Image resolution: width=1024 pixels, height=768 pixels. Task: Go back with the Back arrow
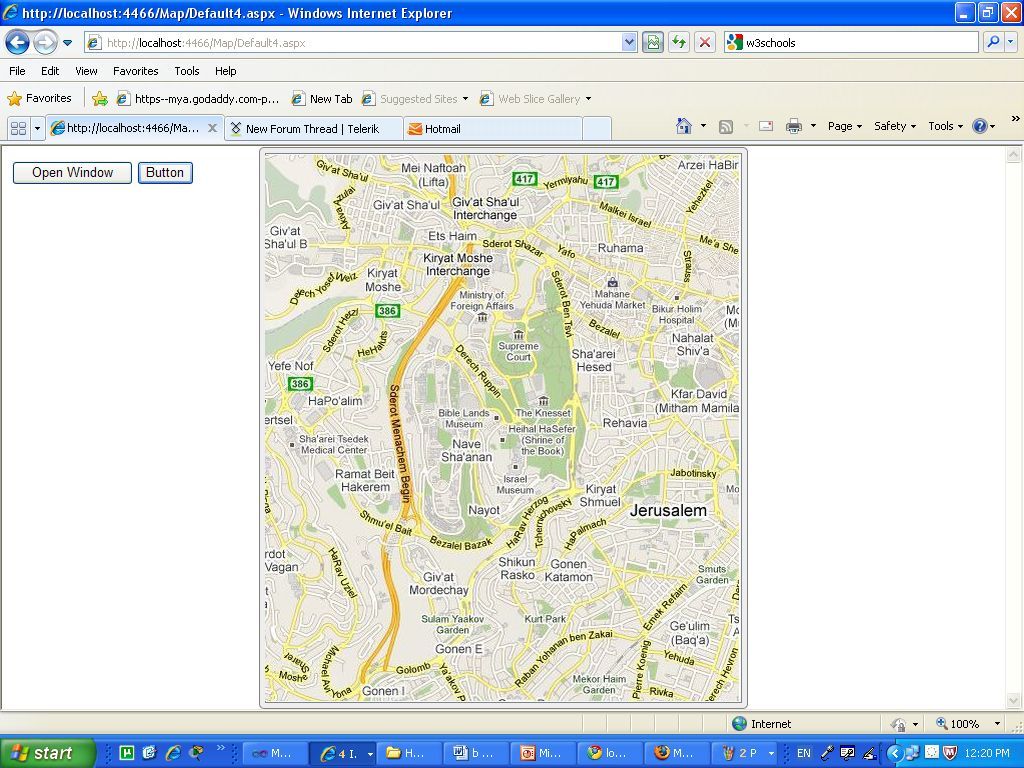(17, 43)
